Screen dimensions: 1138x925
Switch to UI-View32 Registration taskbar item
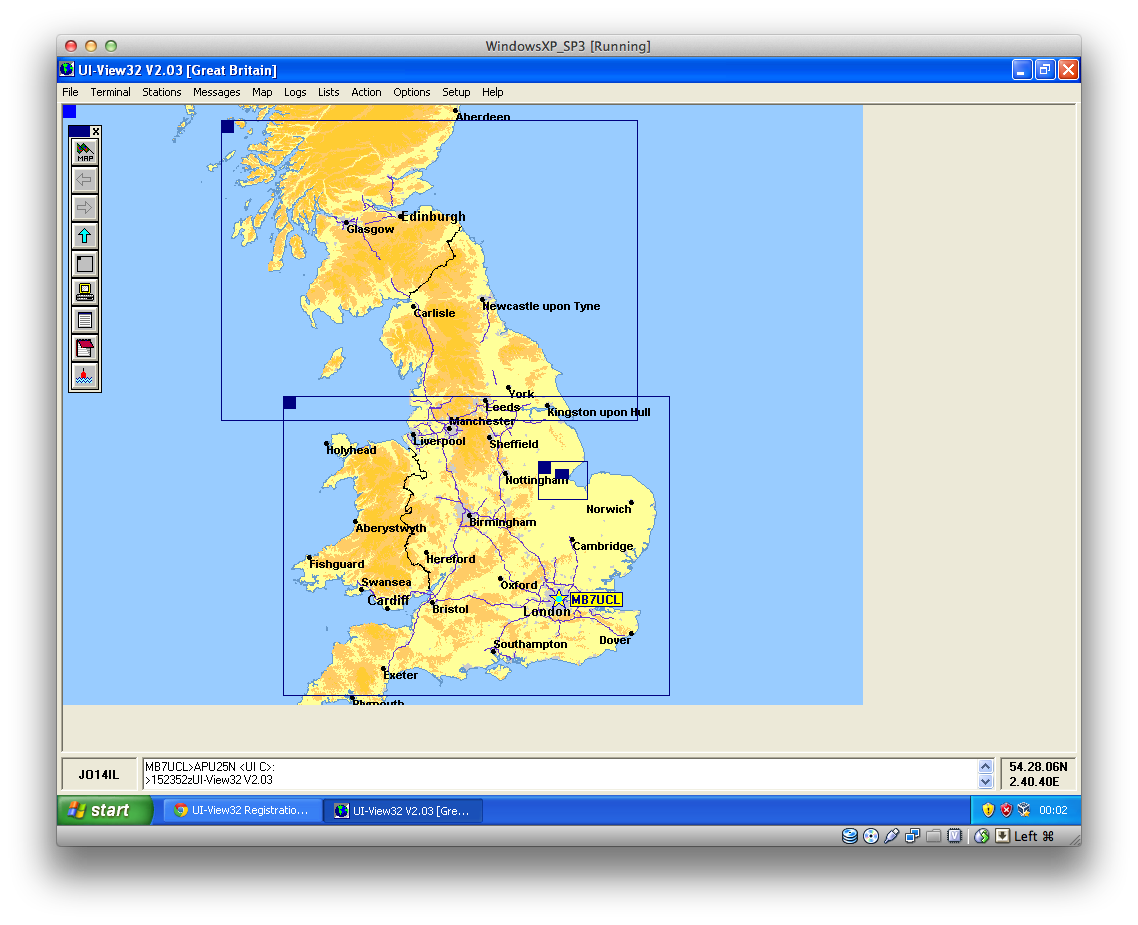click(x=242, y=810)
